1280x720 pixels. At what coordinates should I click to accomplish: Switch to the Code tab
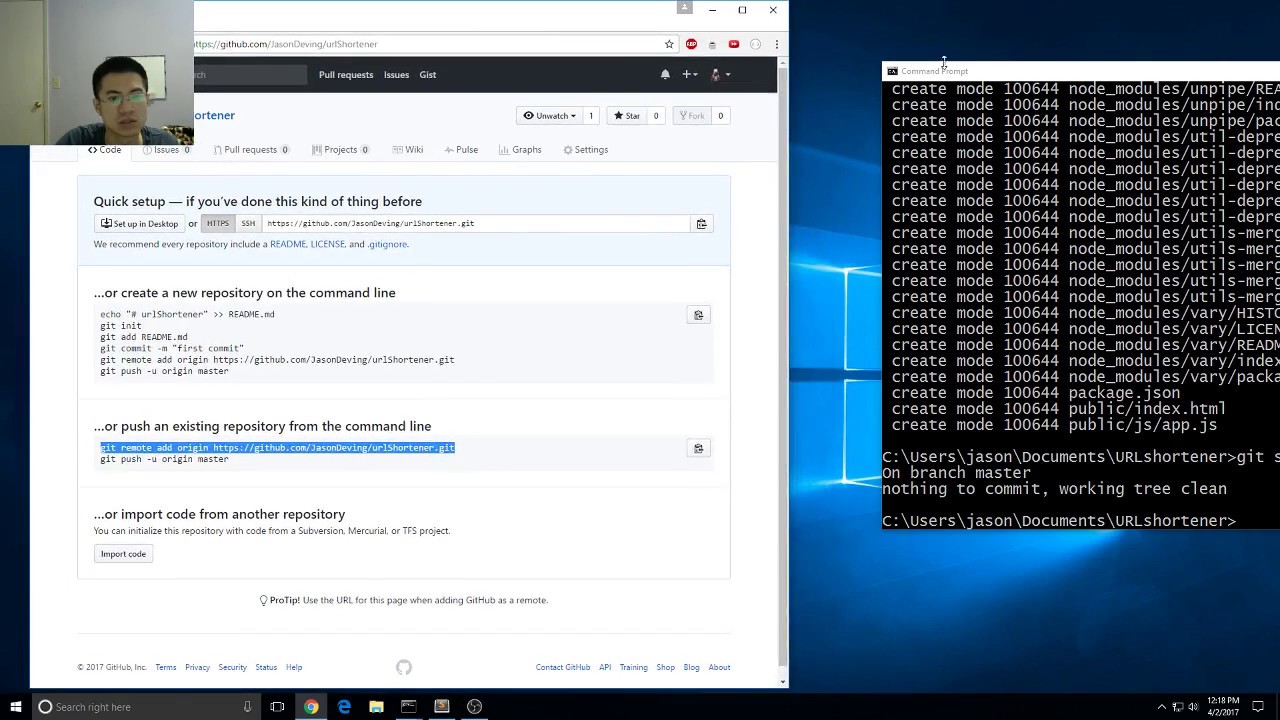104,150
